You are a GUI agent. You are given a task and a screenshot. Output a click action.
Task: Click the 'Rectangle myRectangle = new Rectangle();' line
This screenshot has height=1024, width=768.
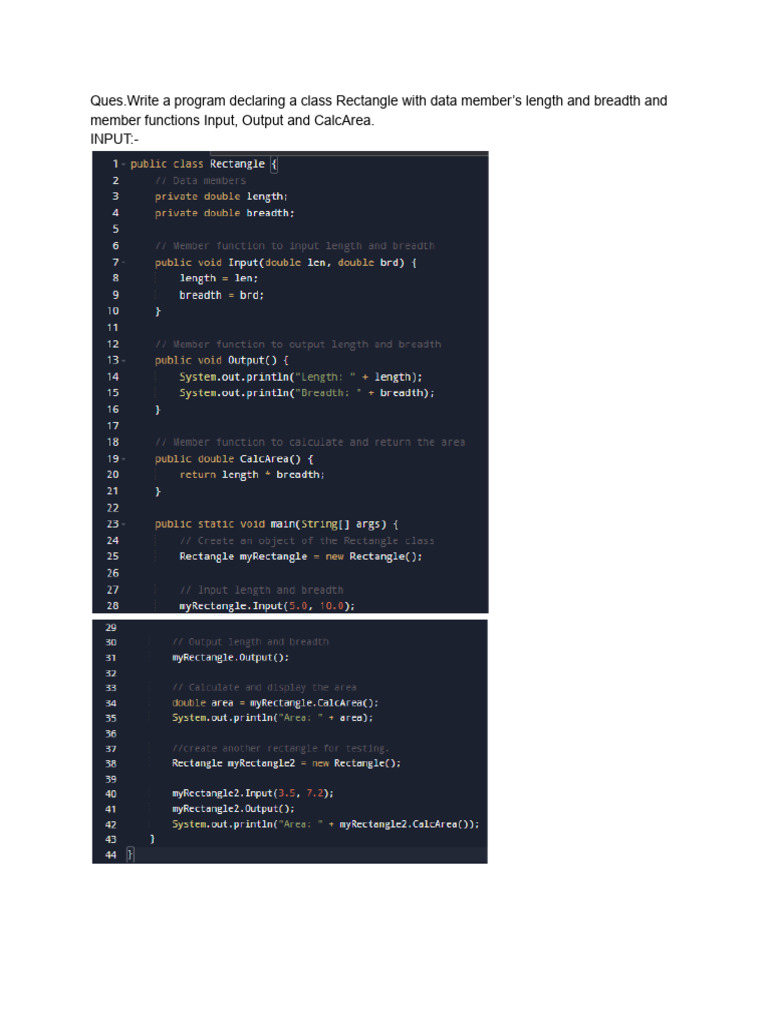click(301, 556)
